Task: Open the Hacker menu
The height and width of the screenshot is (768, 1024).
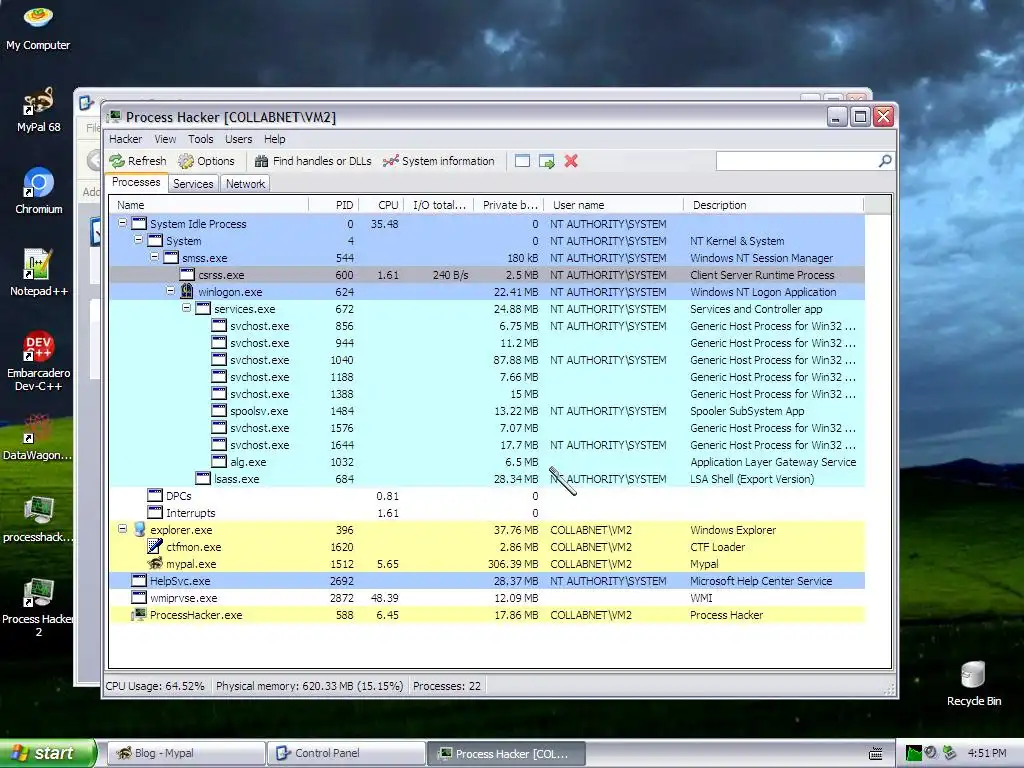Action: coord(125,139)
